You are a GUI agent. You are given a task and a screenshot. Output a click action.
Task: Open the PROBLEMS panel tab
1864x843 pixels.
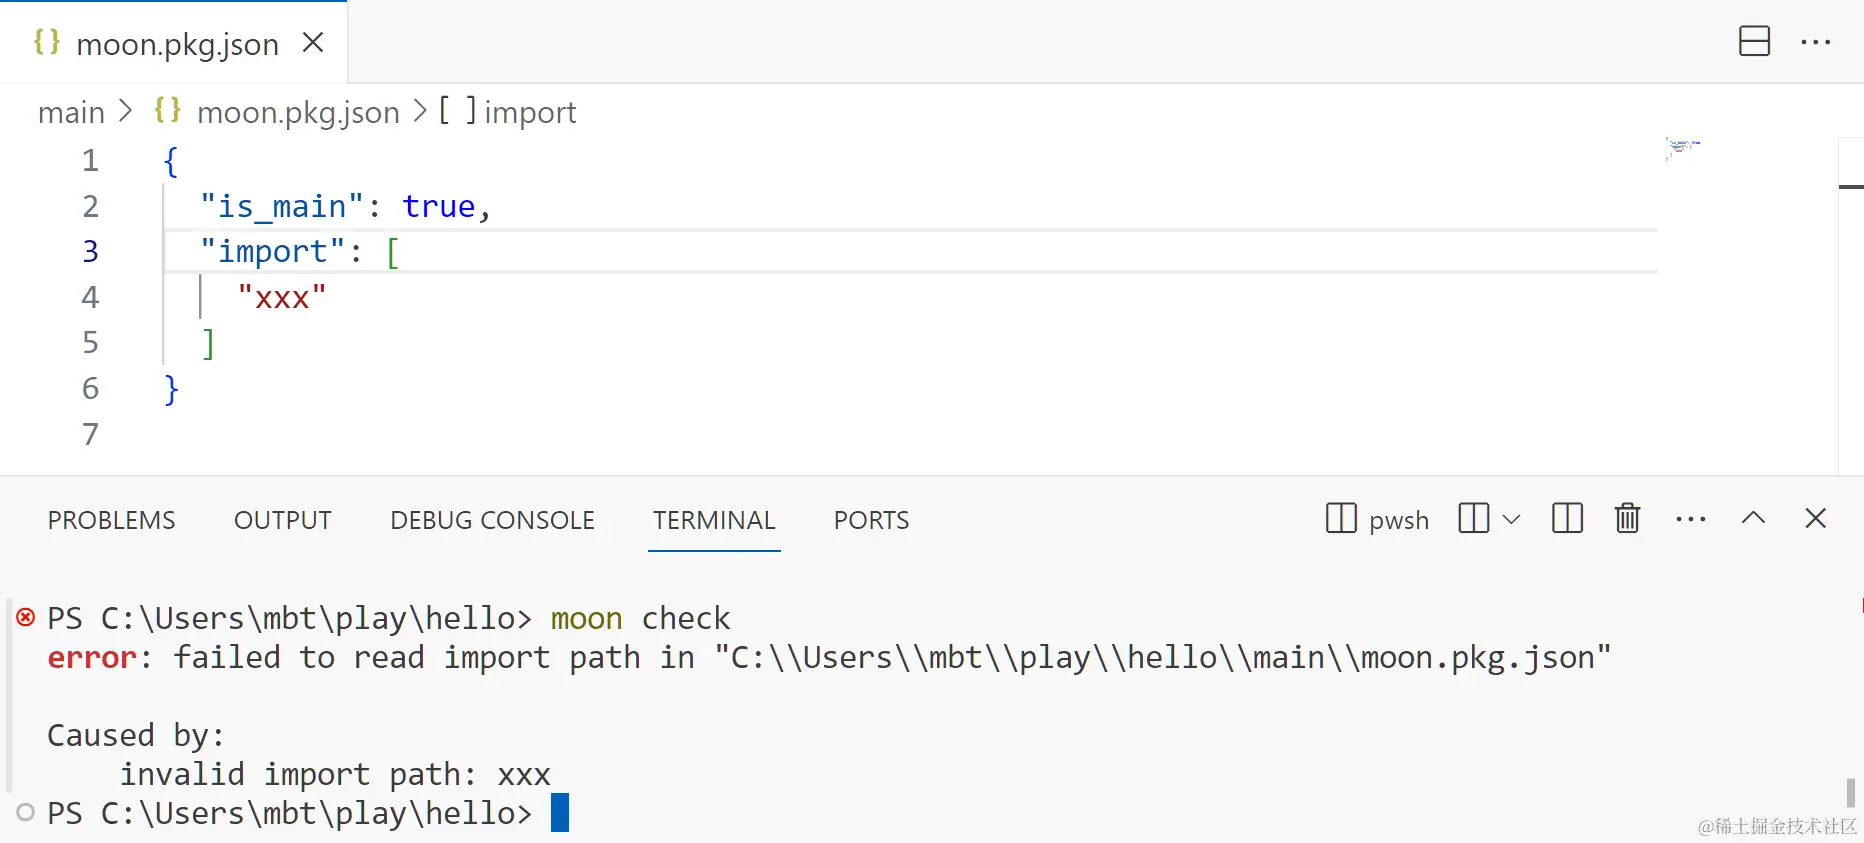pos(111,520)
